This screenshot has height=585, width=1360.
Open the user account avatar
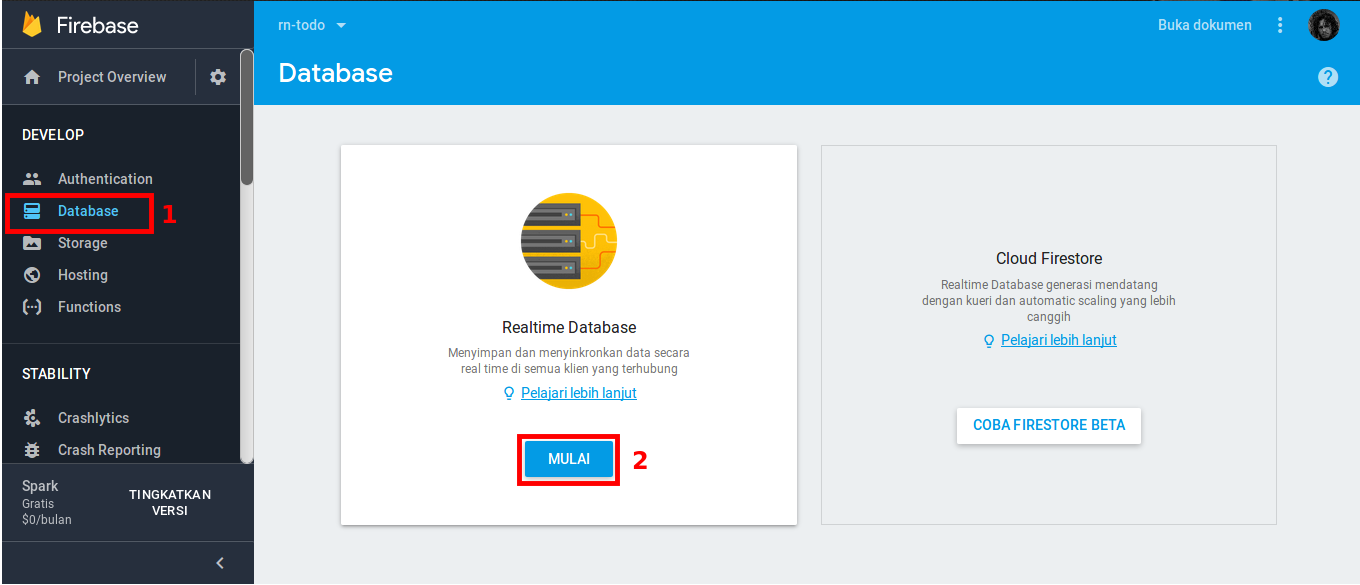coord(1323,25)
